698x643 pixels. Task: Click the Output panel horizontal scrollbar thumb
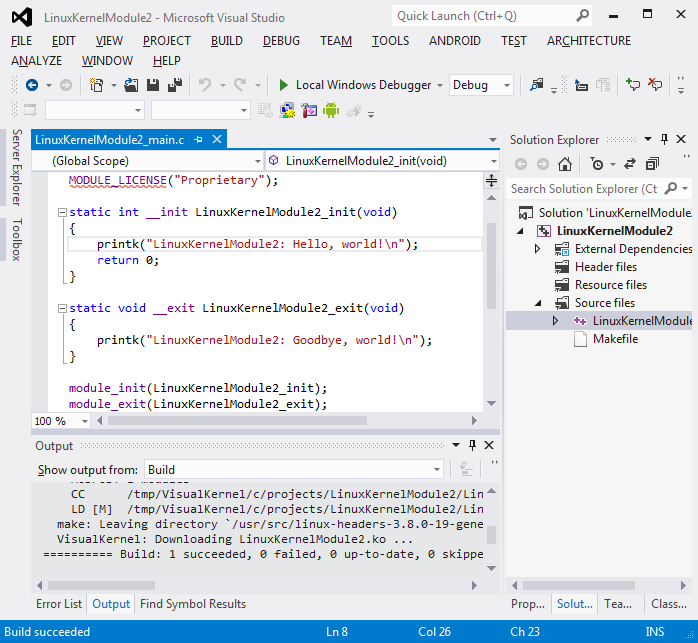(x=101, y=585)
